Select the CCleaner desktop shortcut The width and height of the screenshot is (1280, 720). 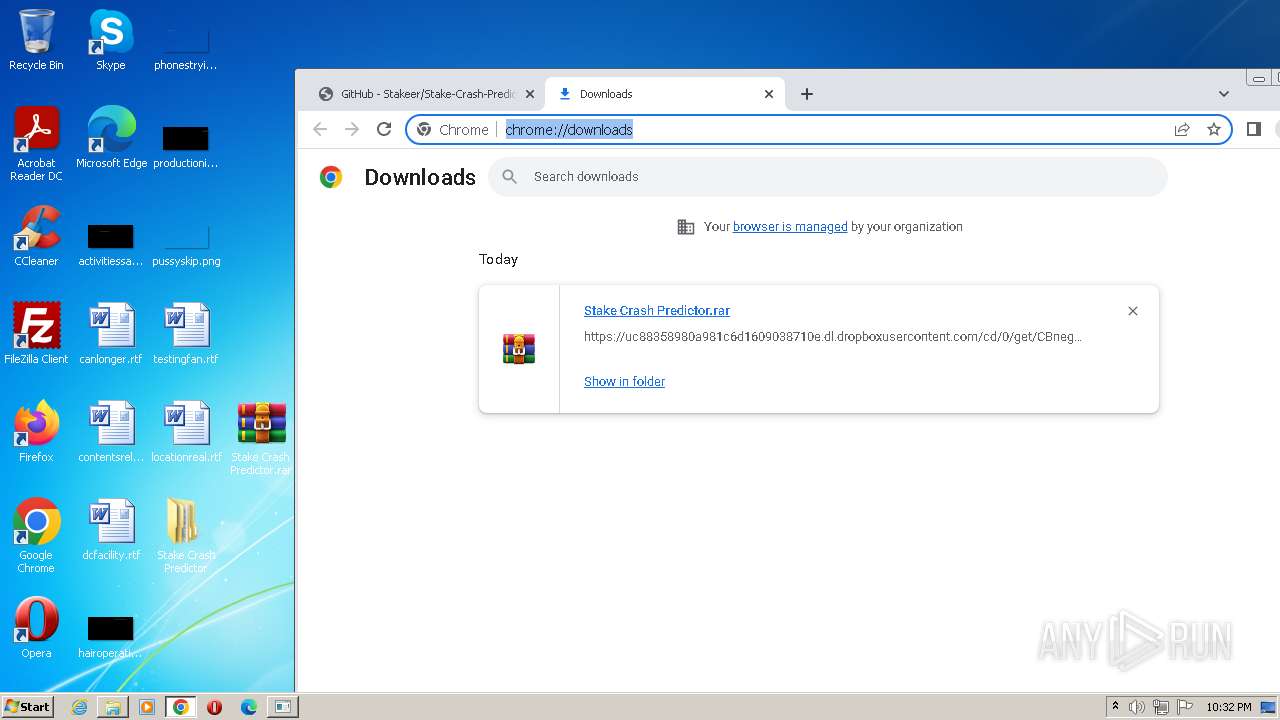36,236
